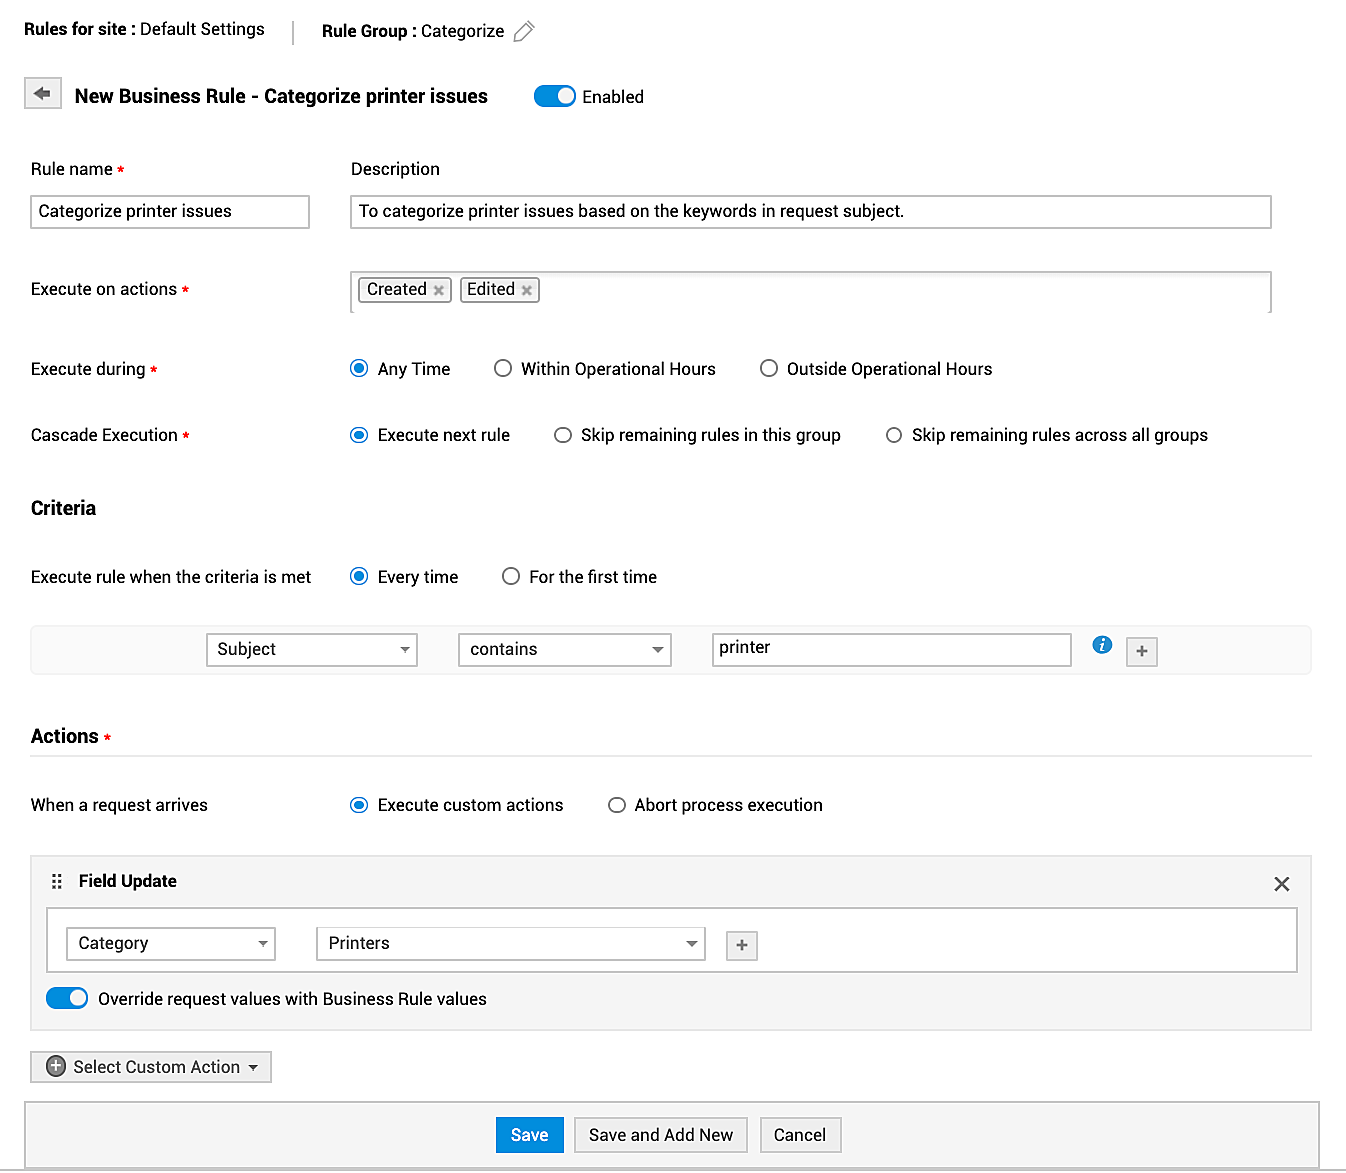Remove the Field Update action block
This screenshot has width=1346, height=1173.
[x=1281, y=884]
